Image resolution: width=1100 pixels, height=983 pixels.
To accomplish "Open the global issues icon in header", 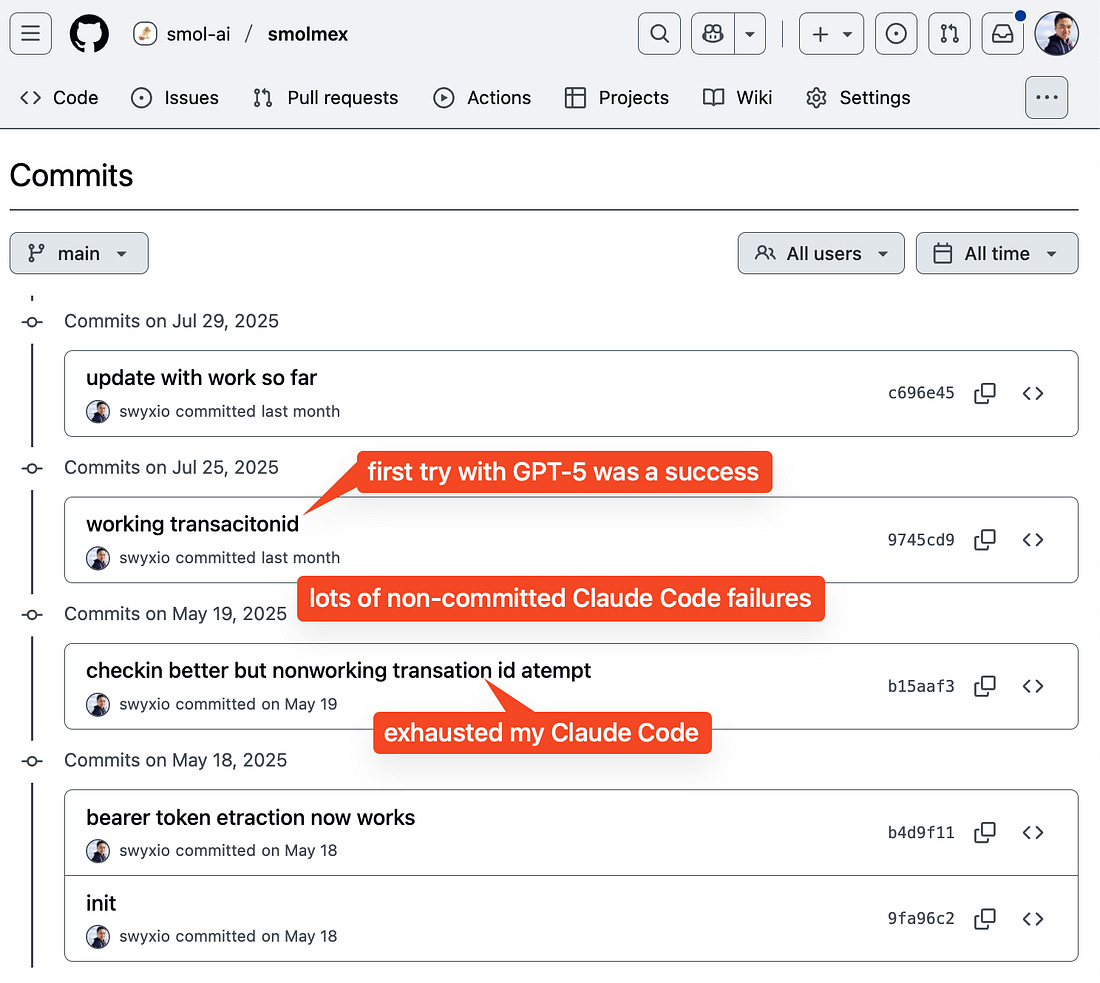I will point(896,34).
